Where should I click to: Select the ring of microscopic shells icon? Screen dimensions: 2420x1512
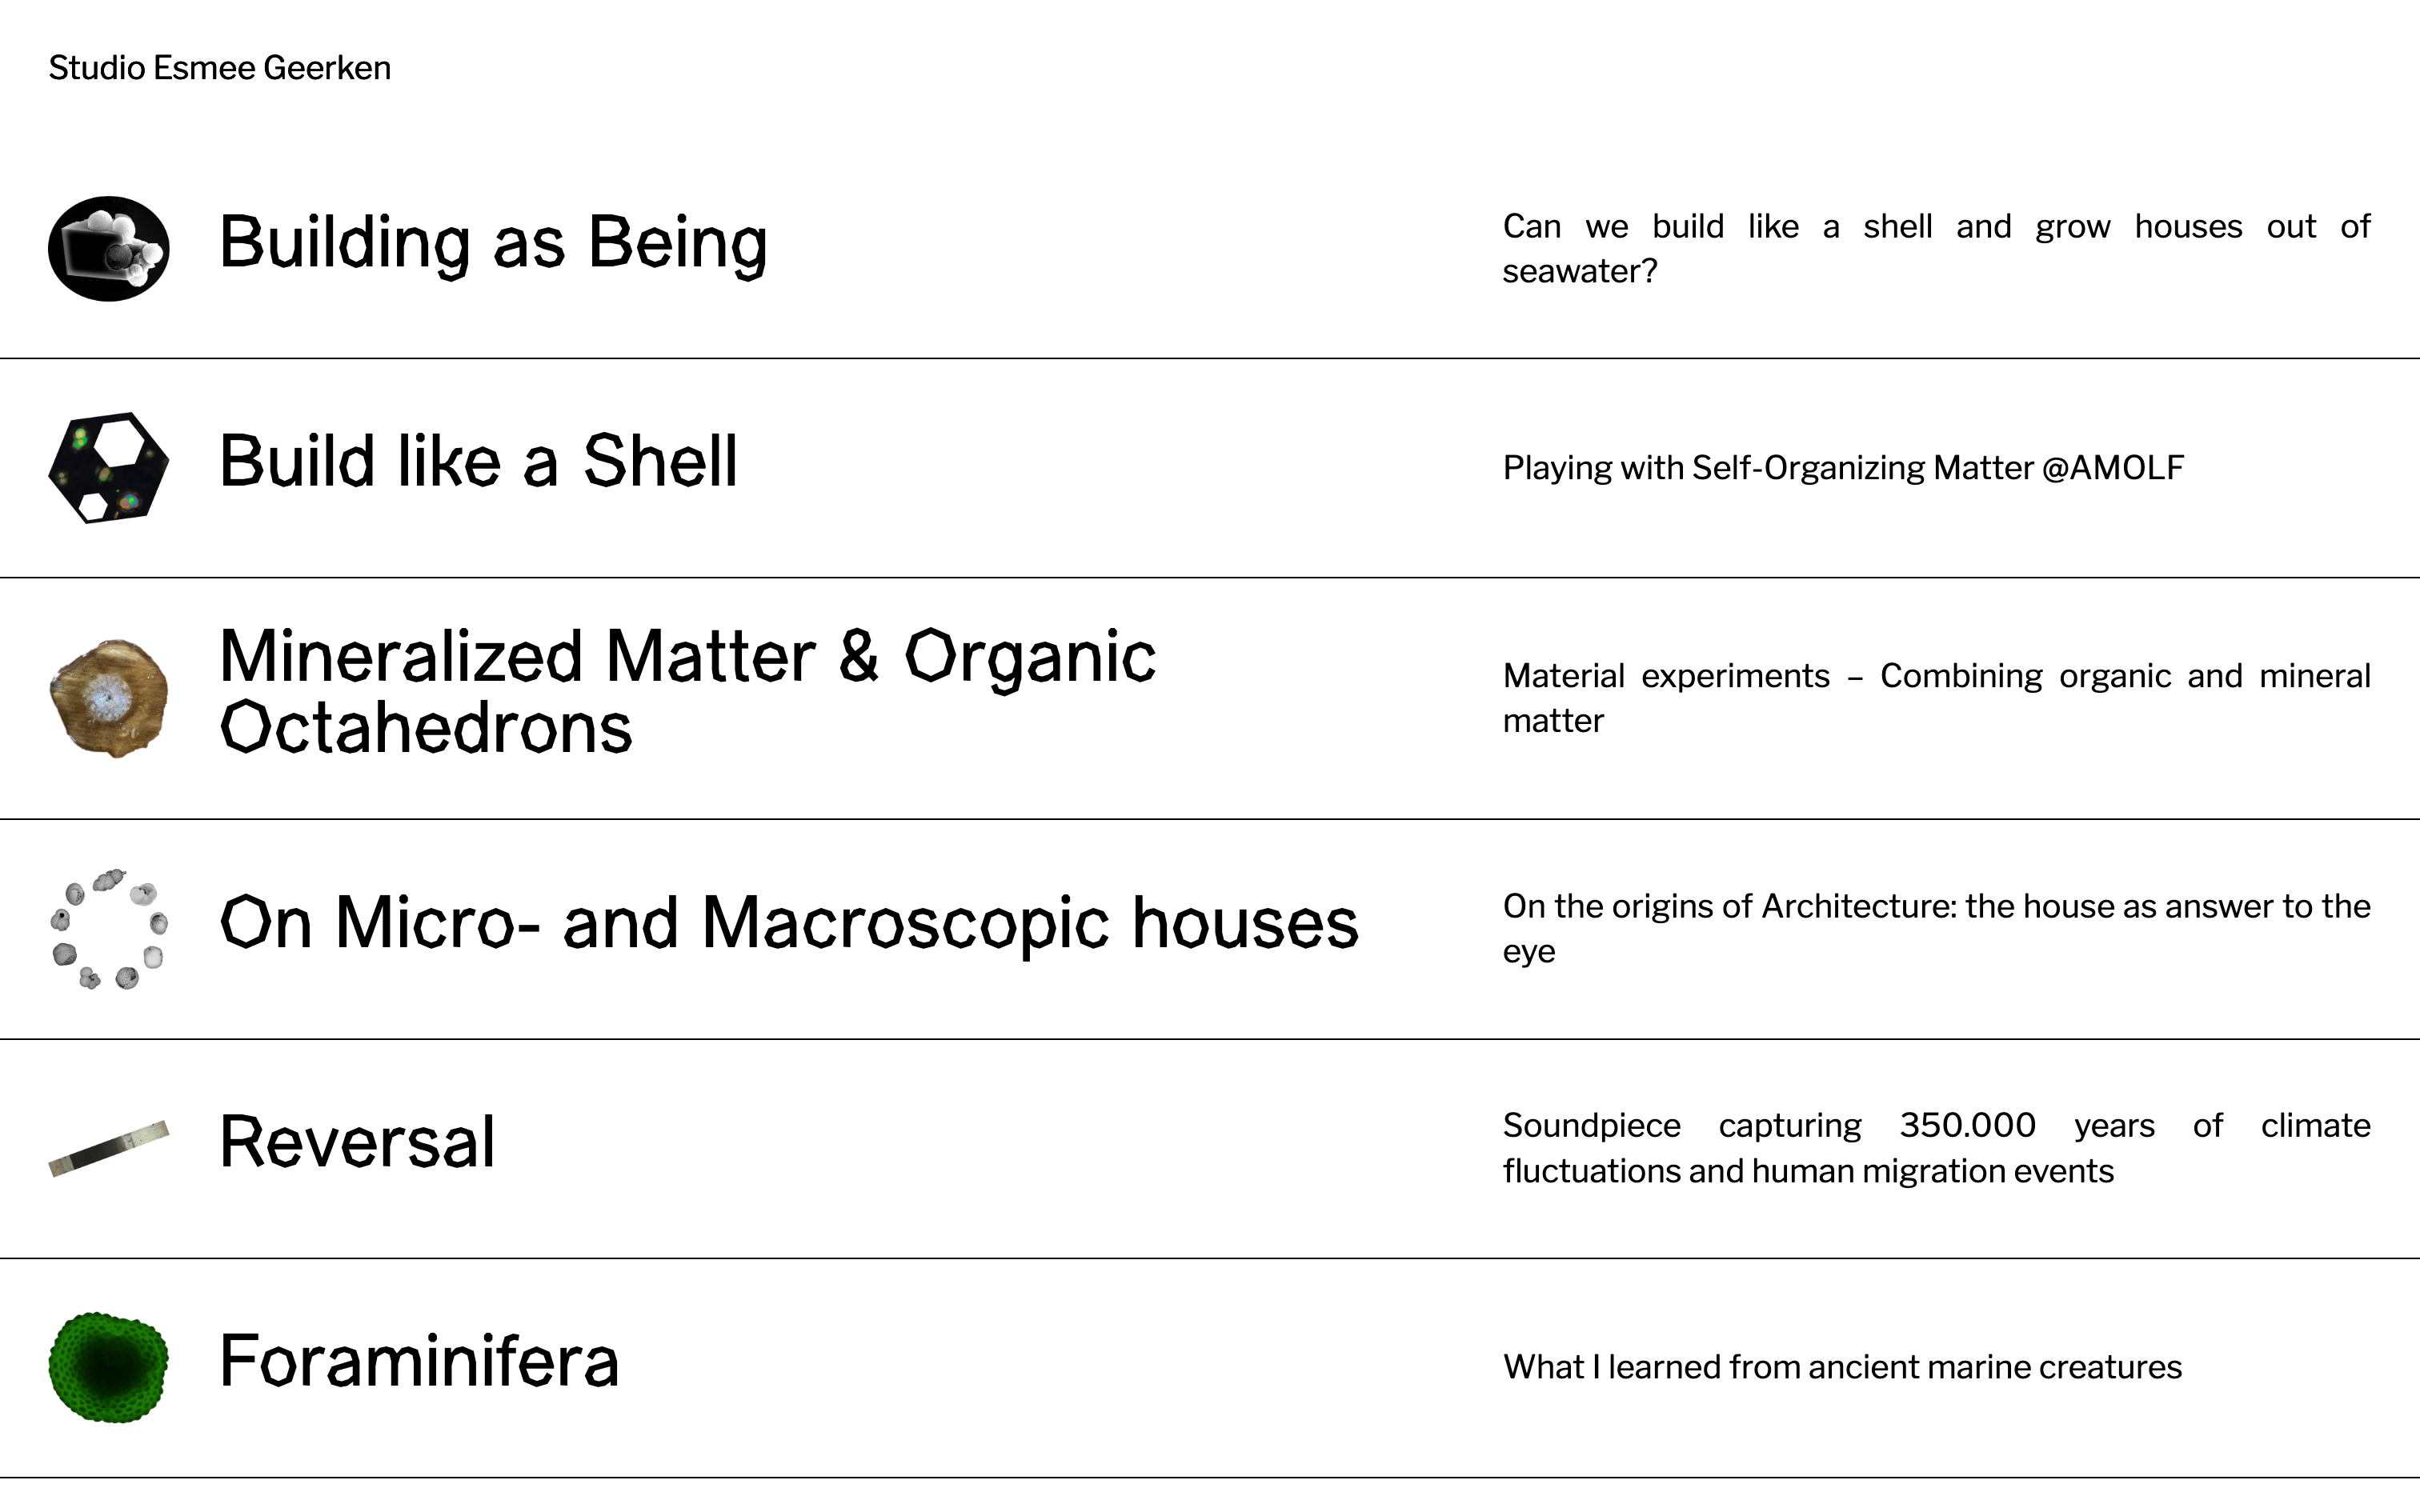click(108, 929)
